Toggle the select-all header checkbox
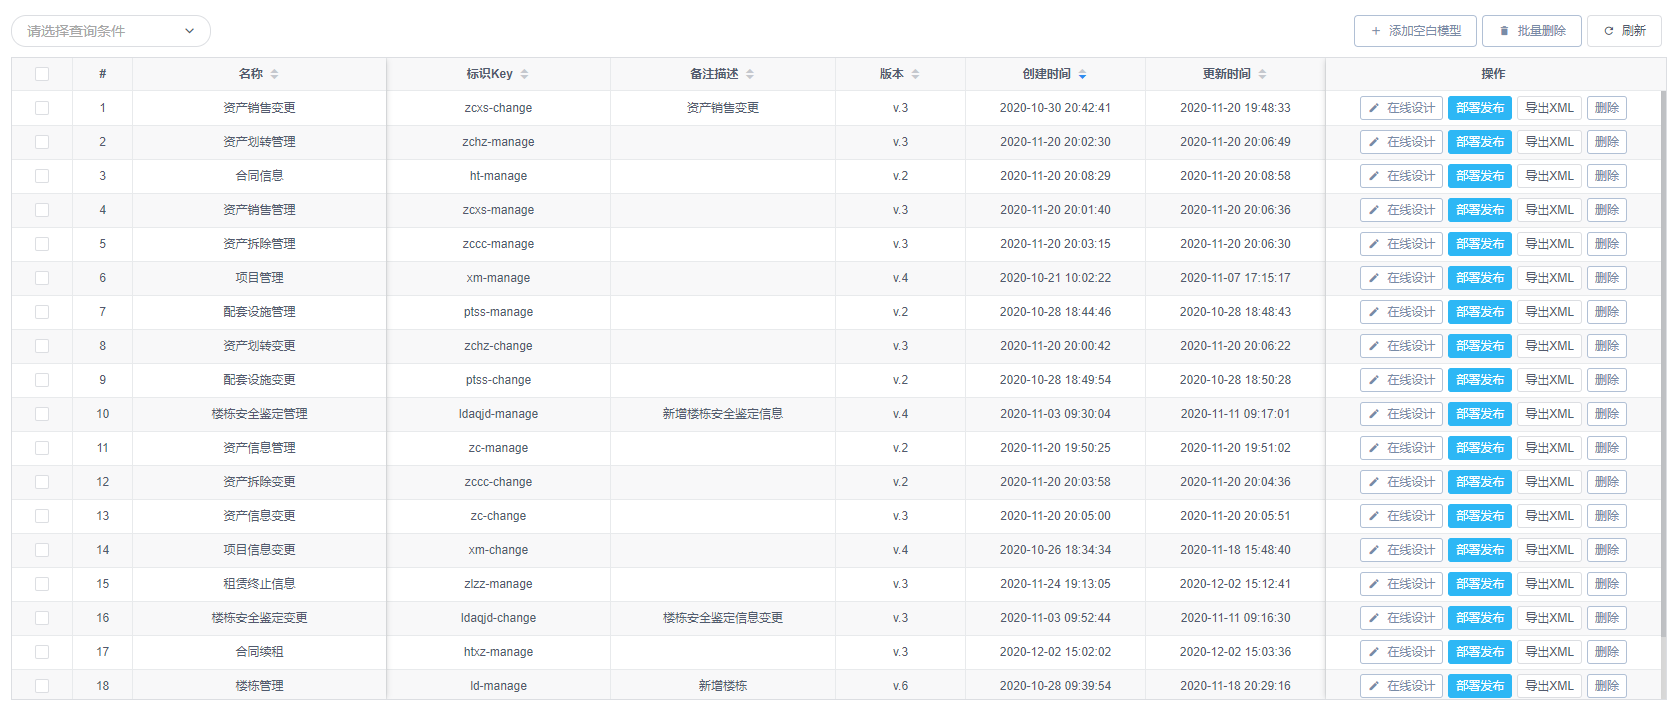The height and width of the screenshot is (708, 1676). point(42,74)
